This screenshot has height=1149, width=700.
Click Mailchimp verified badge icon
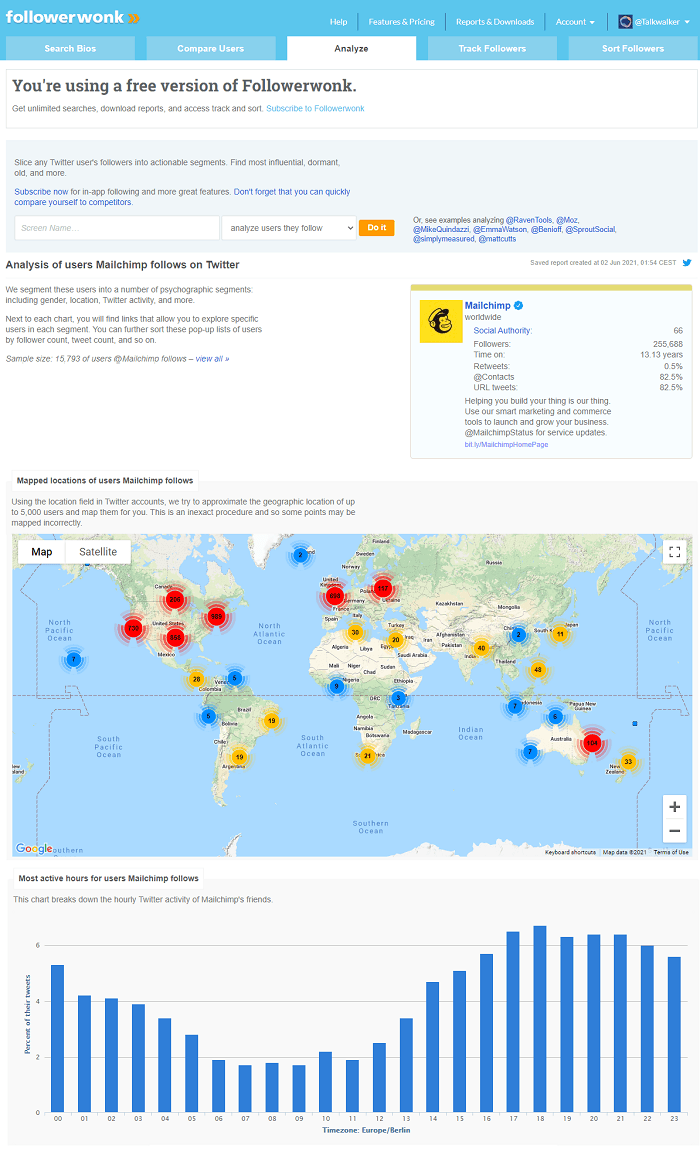tap(518, 306)
